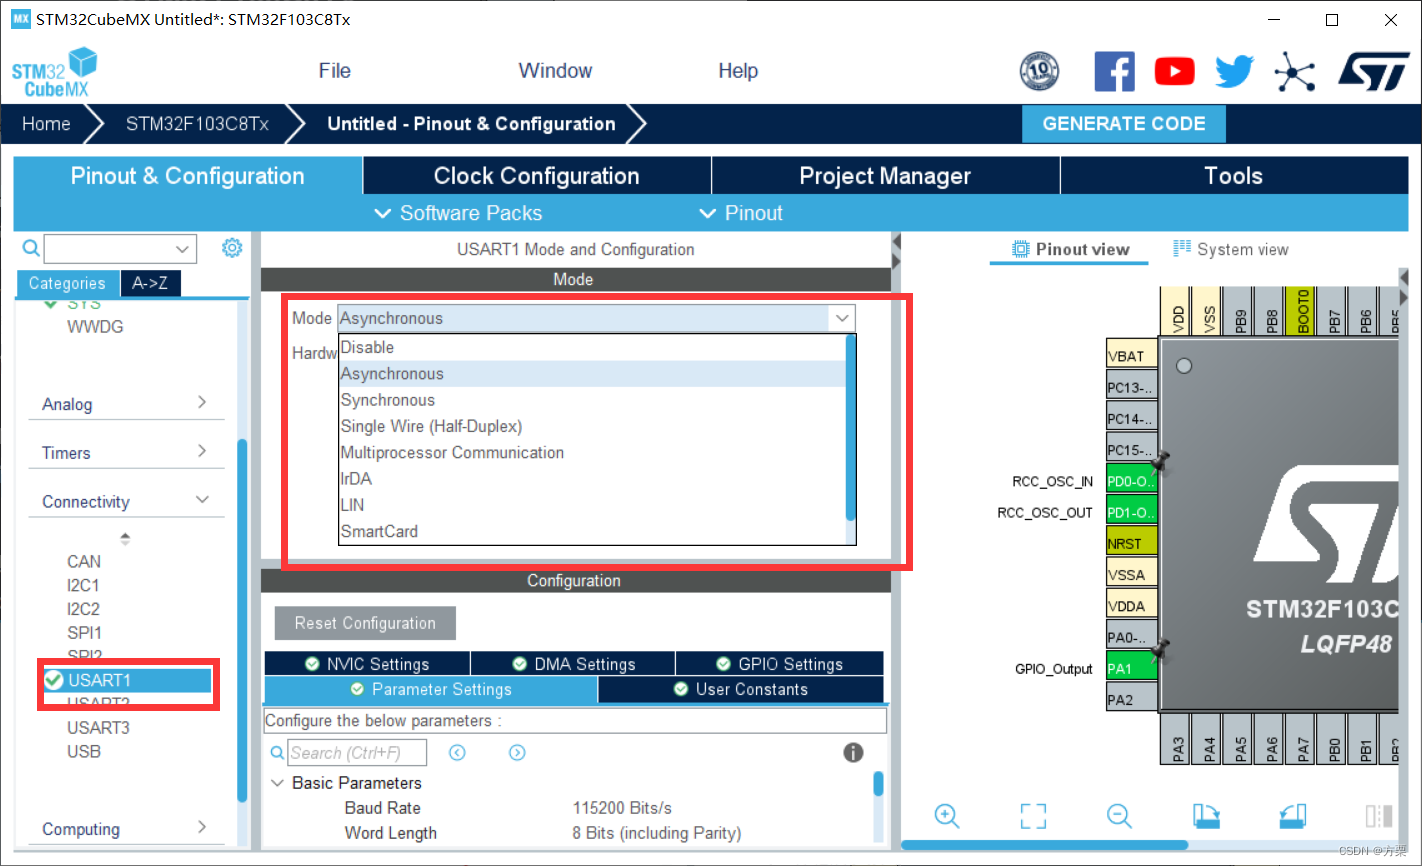The image size is (1422, 866).
Task: Open the Categories tab
Action: pos(67,283)
